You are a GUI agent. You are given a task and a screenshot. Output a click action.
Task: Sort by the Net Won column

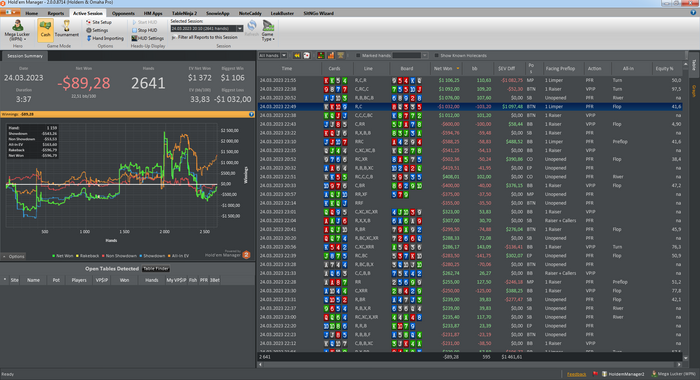pos(445,68)
